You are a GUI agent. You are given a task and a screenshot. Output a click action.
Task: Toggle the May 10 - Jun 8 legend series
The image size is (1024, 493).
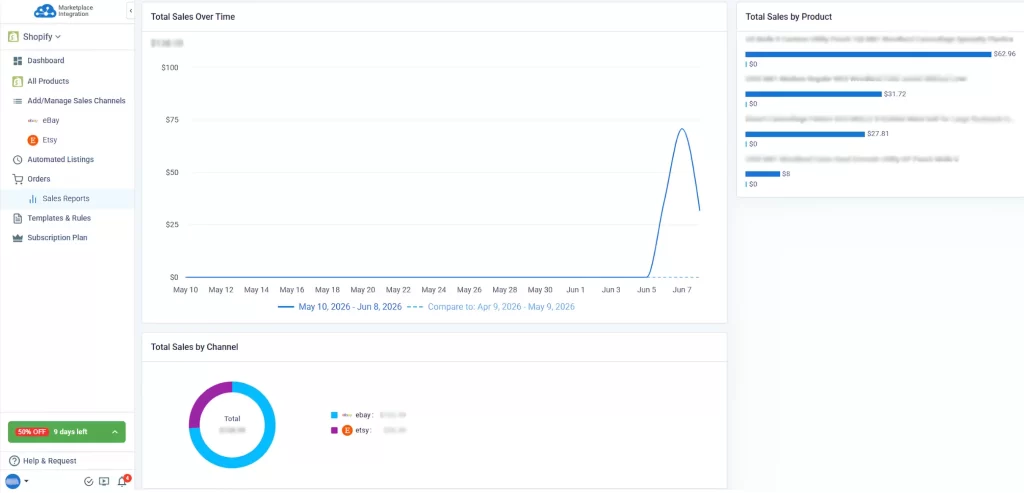[x=340, y=306]
